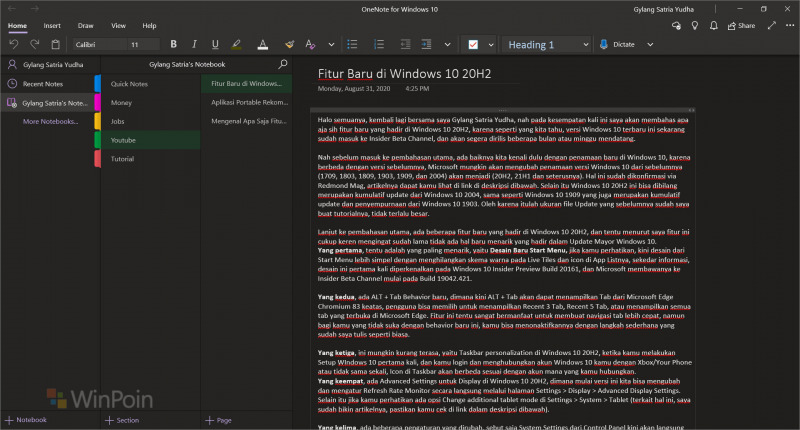Click the sync status cloud icon
This screenshot has width=800, height=430.
(x=676, y=26)
